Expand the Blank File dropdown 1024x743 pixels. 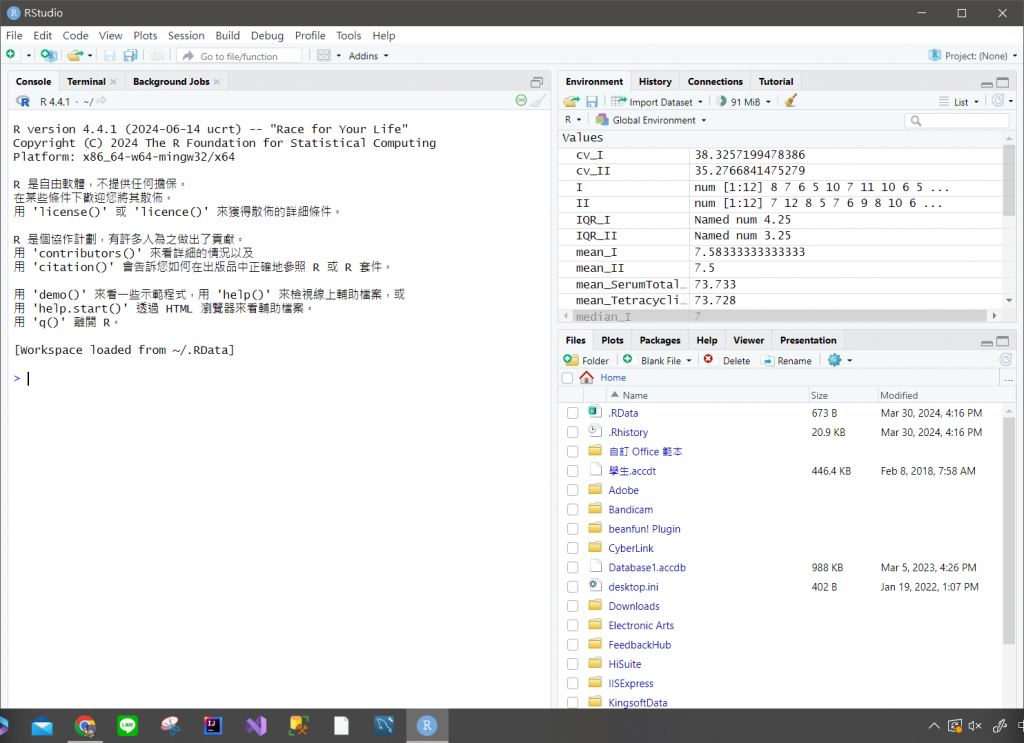pyautogui.click(x=657, y=360)
